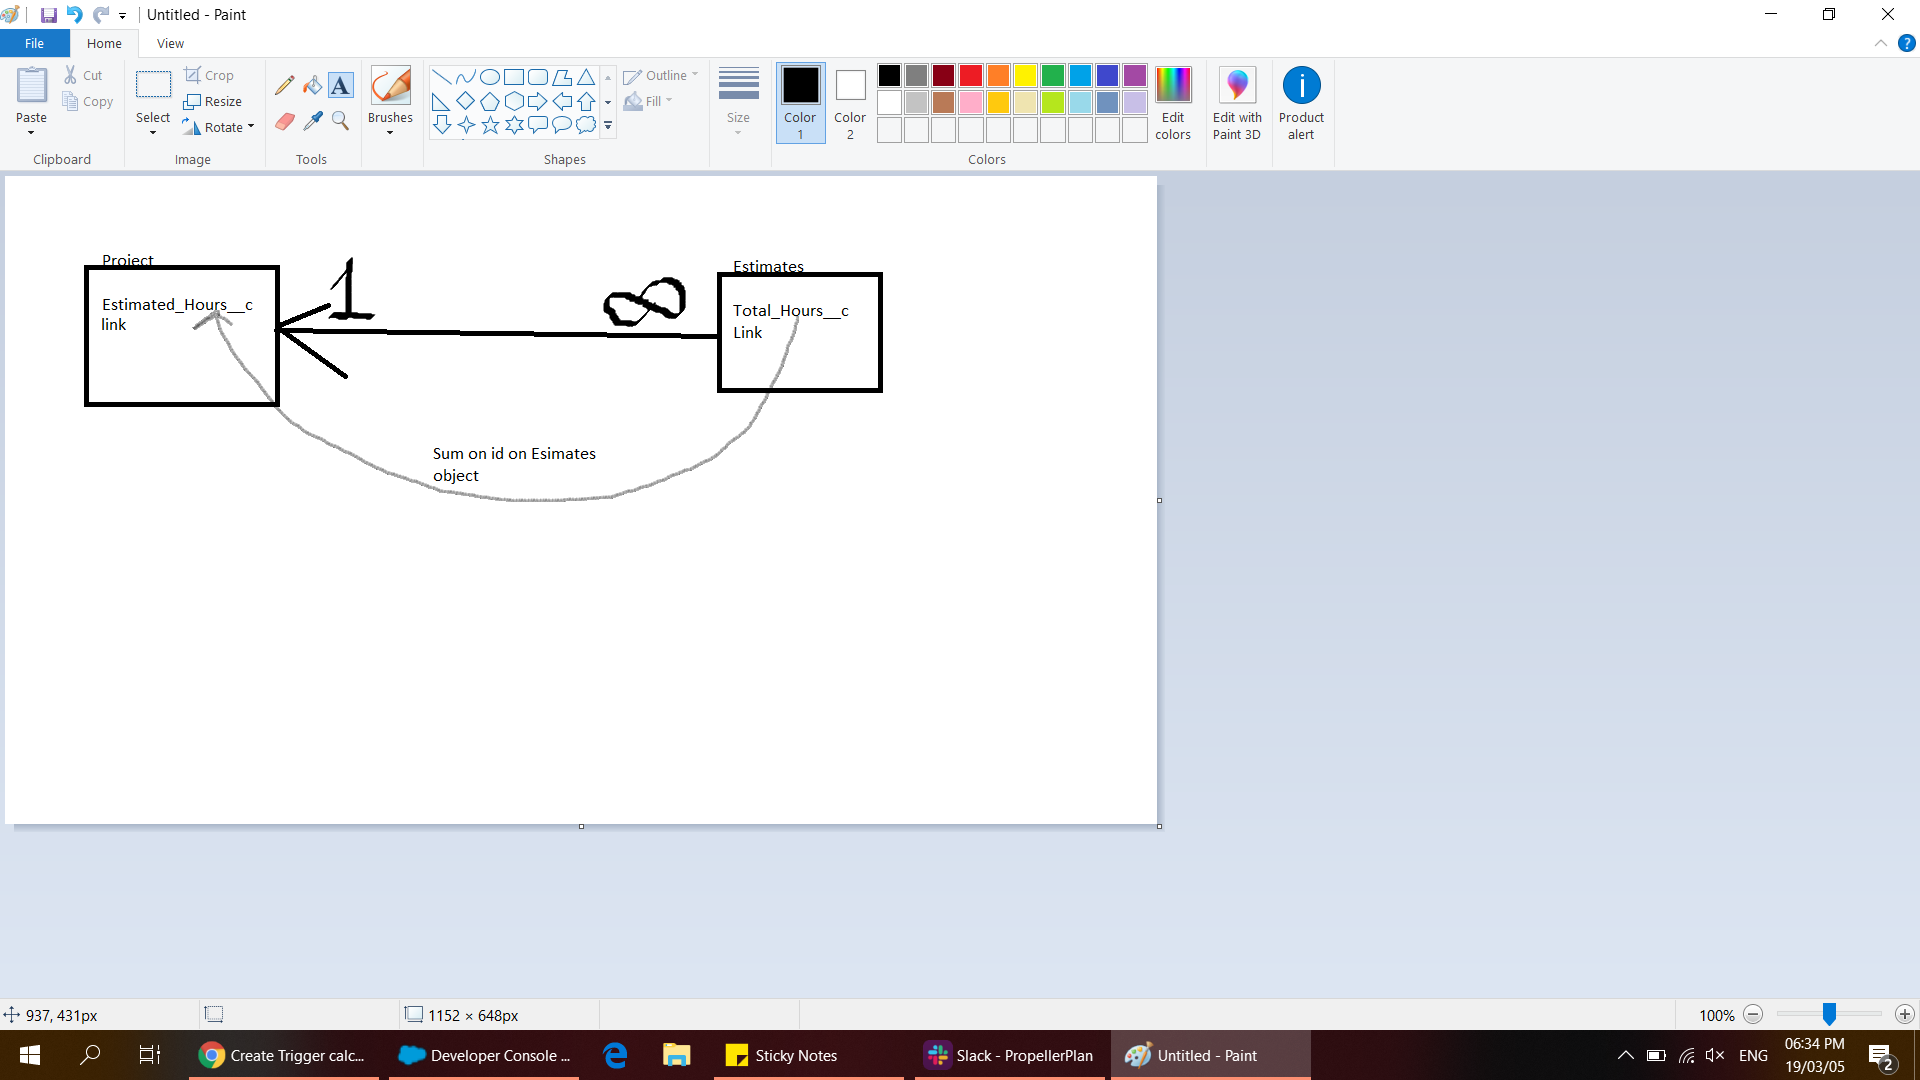Select the Pencil tool
The width and height of the screenshot is (1920, 1080).
[285, 86]
